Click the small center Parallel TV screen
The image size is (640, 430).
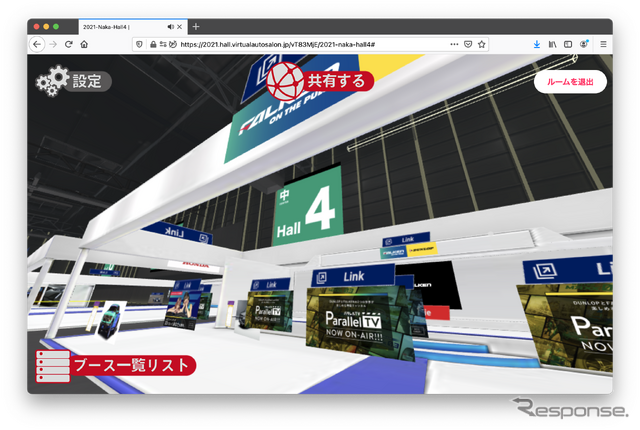269,311
